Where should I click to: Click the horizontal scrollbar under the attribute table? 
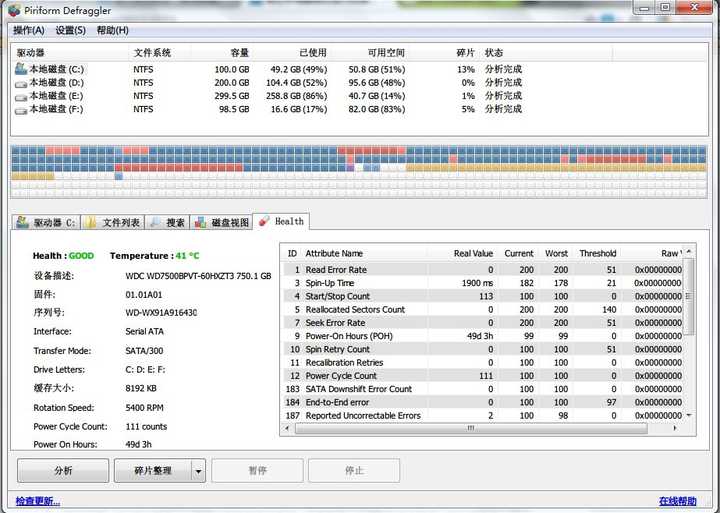coord(480,428)
